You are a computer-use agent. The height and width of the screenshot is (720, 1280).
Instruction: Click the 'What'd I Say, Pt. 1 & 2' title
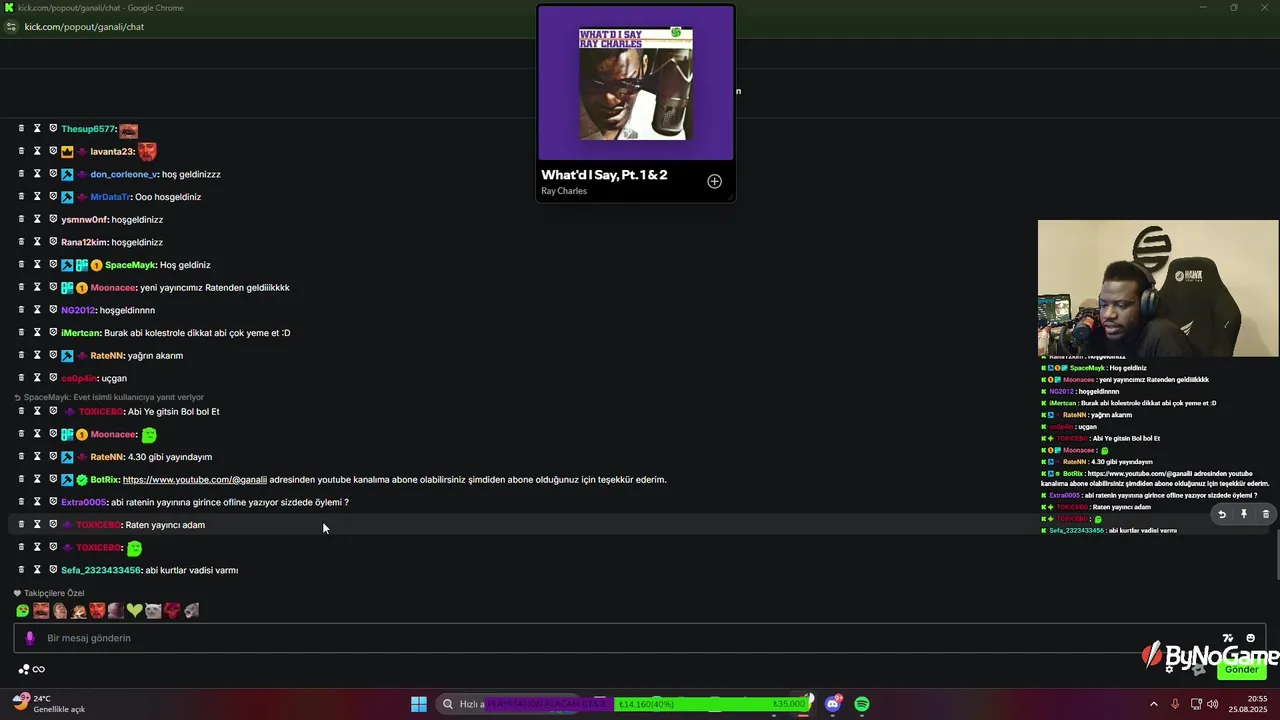click(604, 175)
